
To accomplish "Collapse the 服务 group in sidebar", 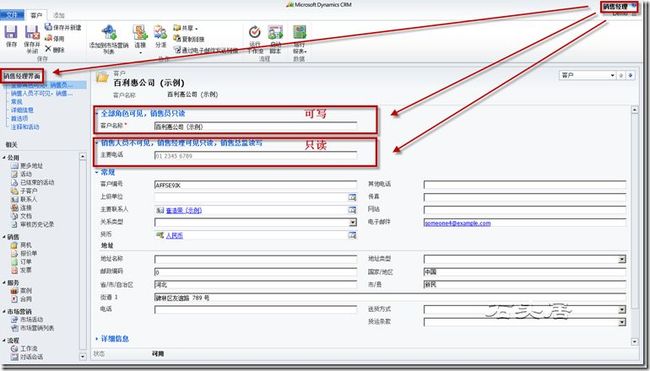I will pyautogui.click(x=4, y=283).
